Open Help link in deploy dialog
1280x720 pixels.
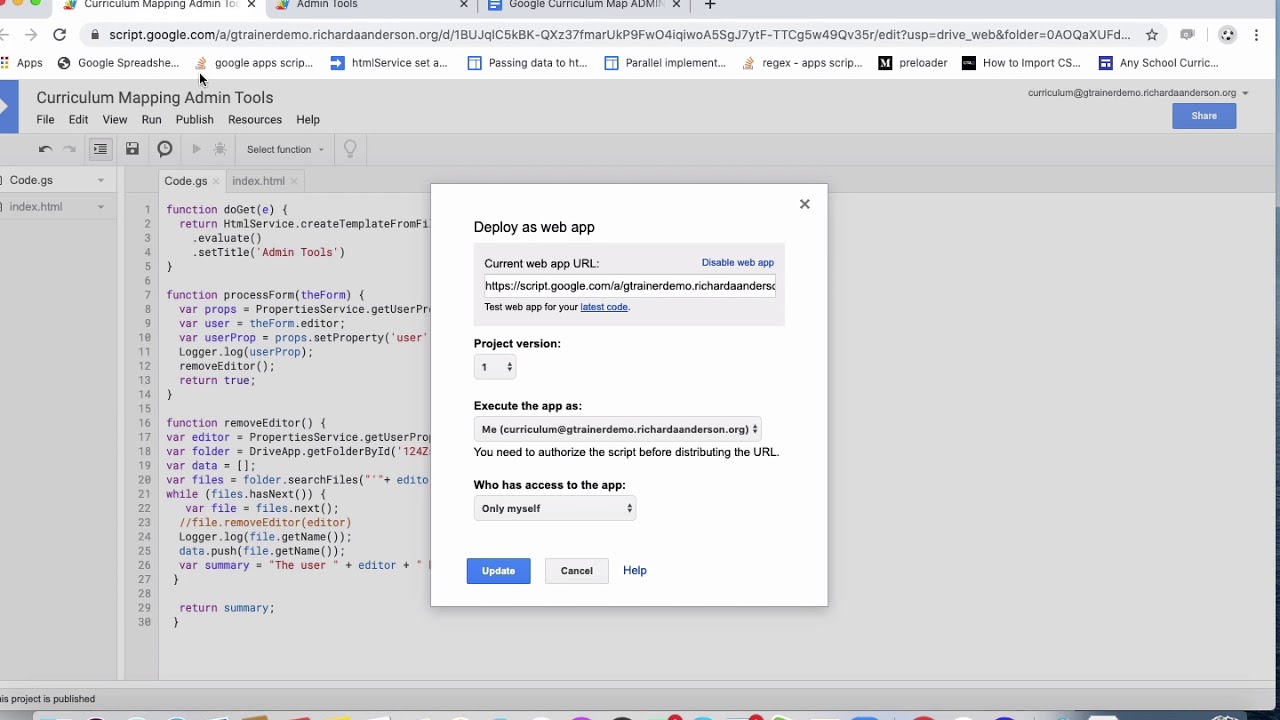click(635, 570)
